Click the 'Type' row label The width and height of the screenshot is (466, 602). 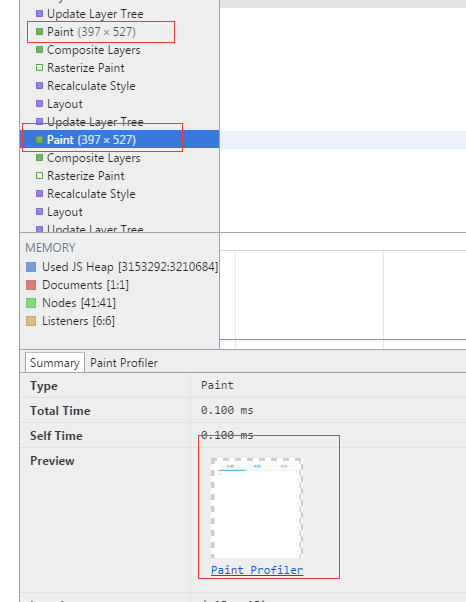(x=44, y=385)
